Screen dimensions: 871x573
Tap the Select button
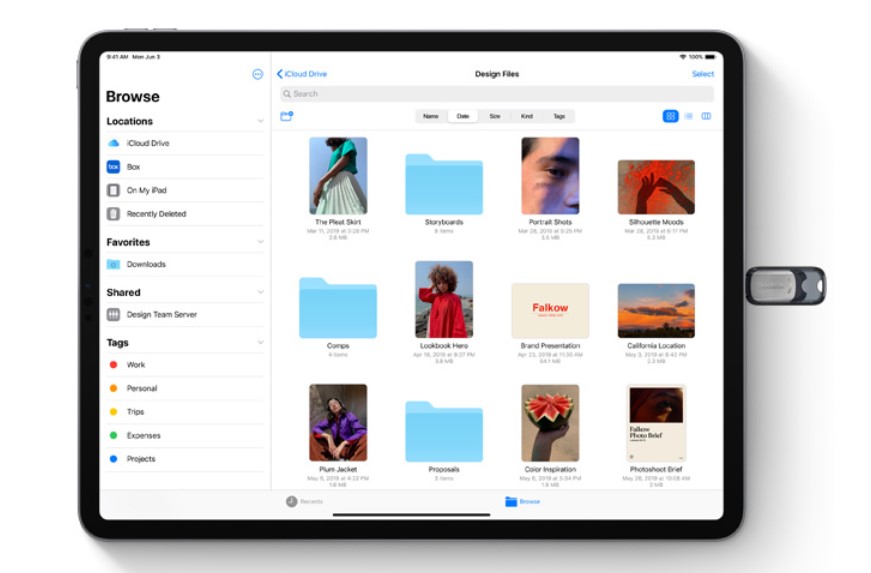702,74
